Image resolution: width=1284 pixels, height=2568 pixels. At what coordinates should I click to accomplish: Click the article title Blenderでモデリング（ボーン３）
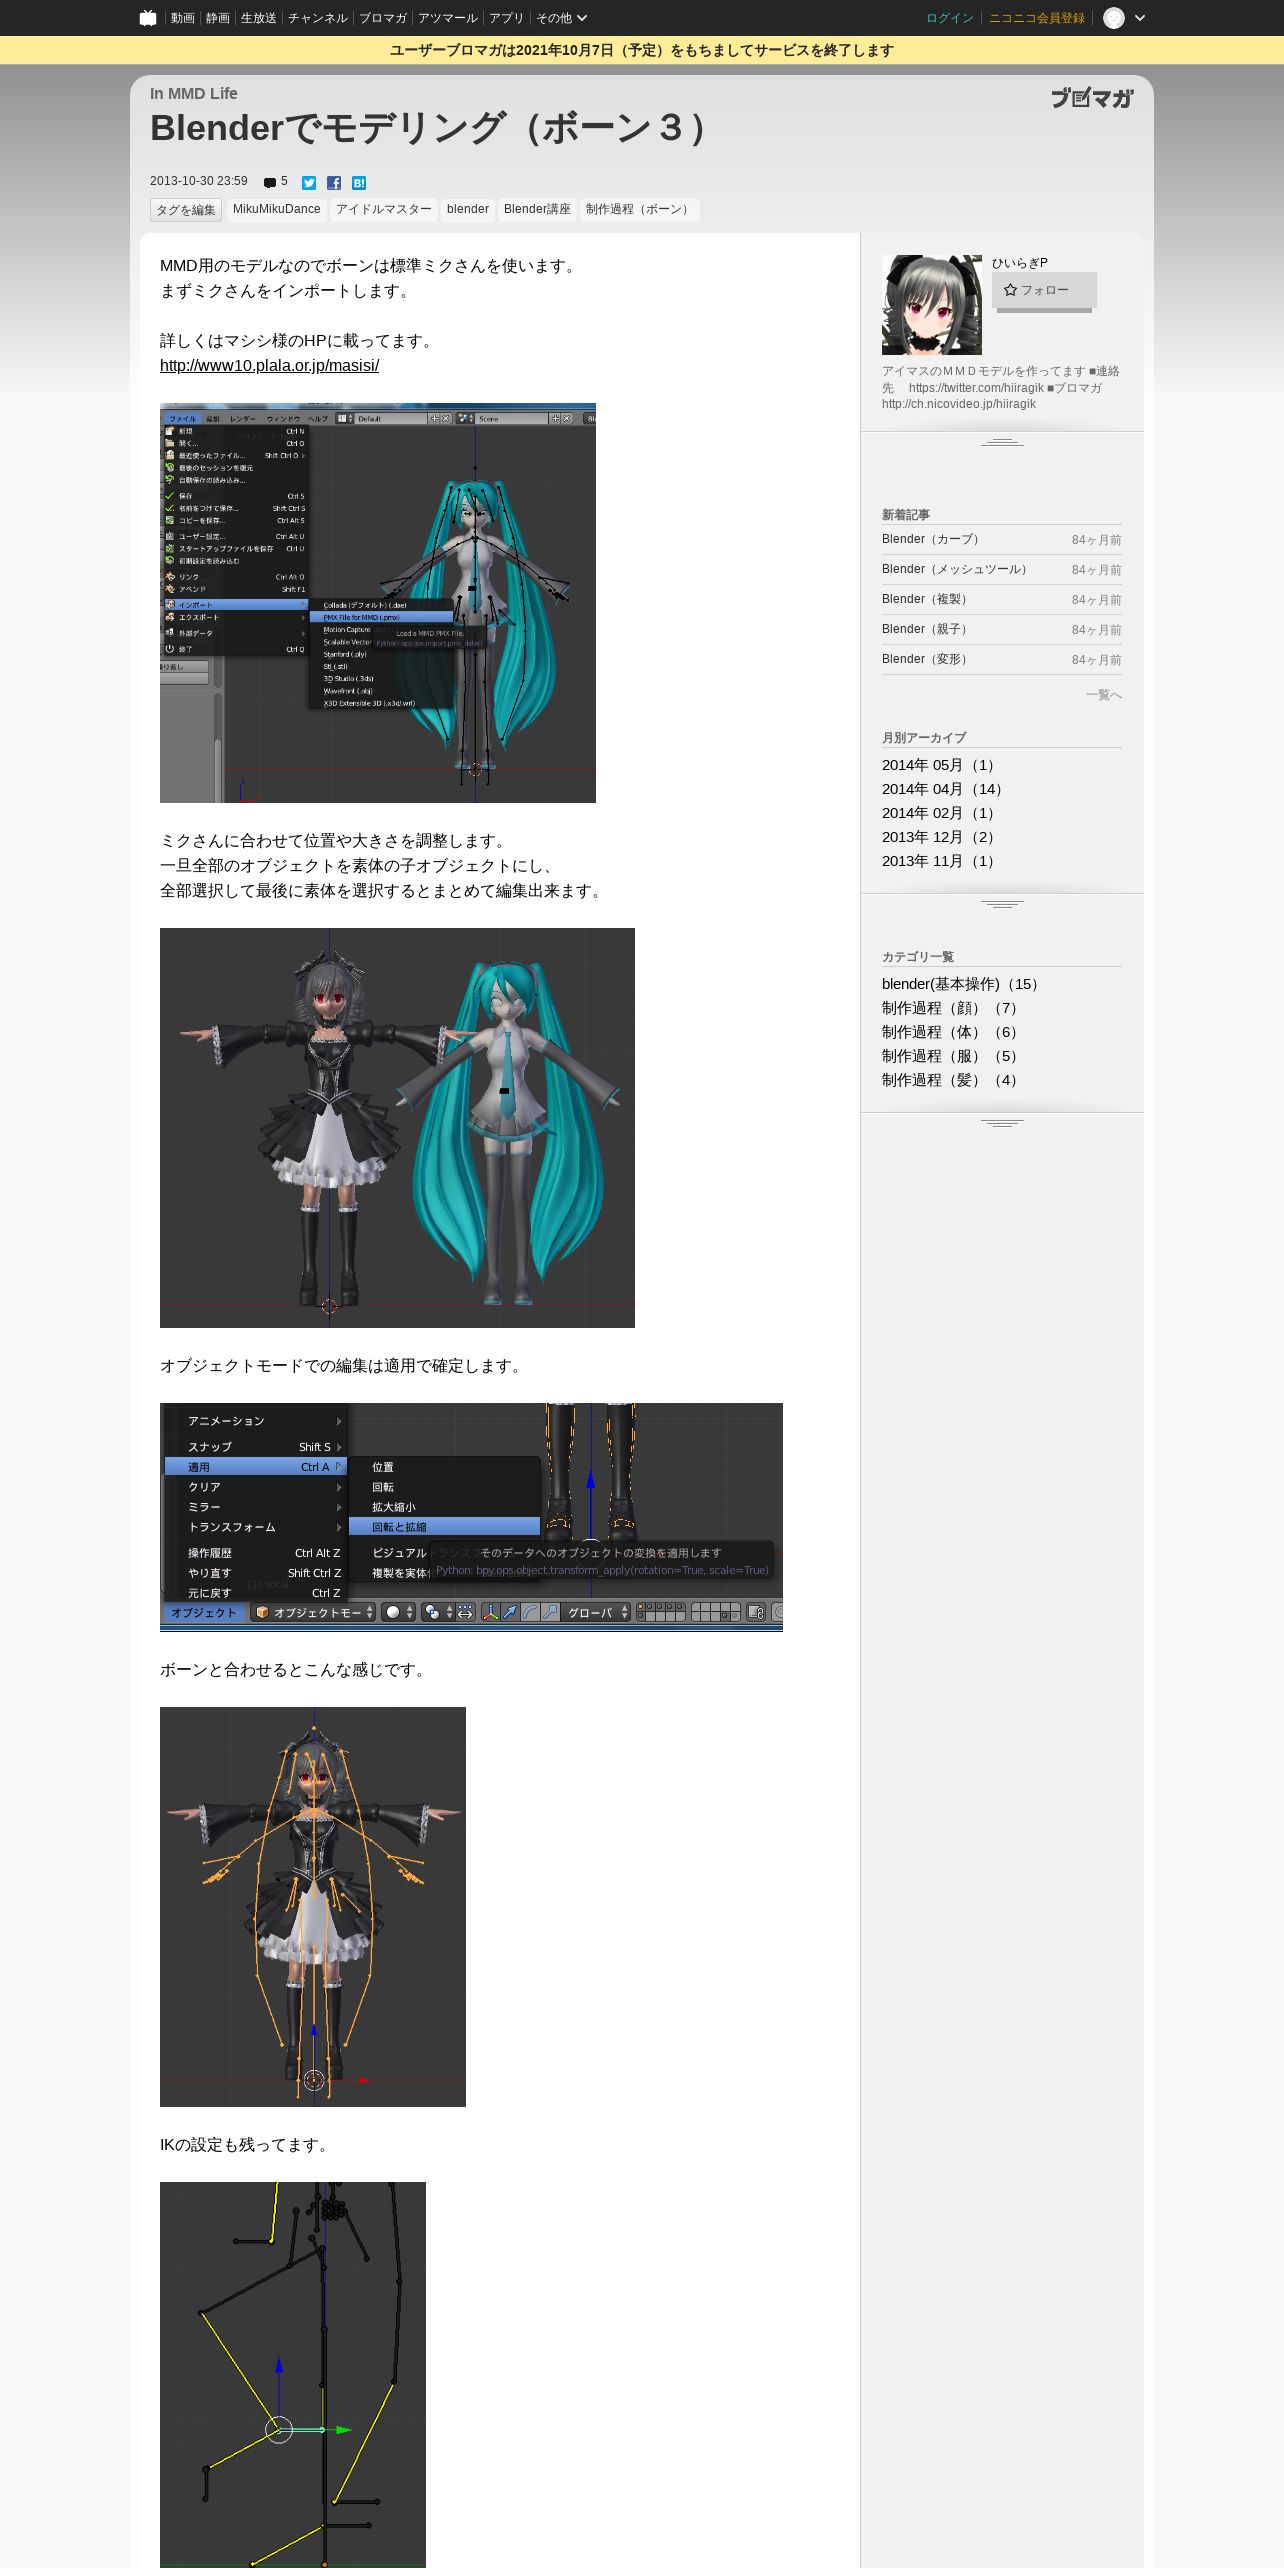(434, 128)
